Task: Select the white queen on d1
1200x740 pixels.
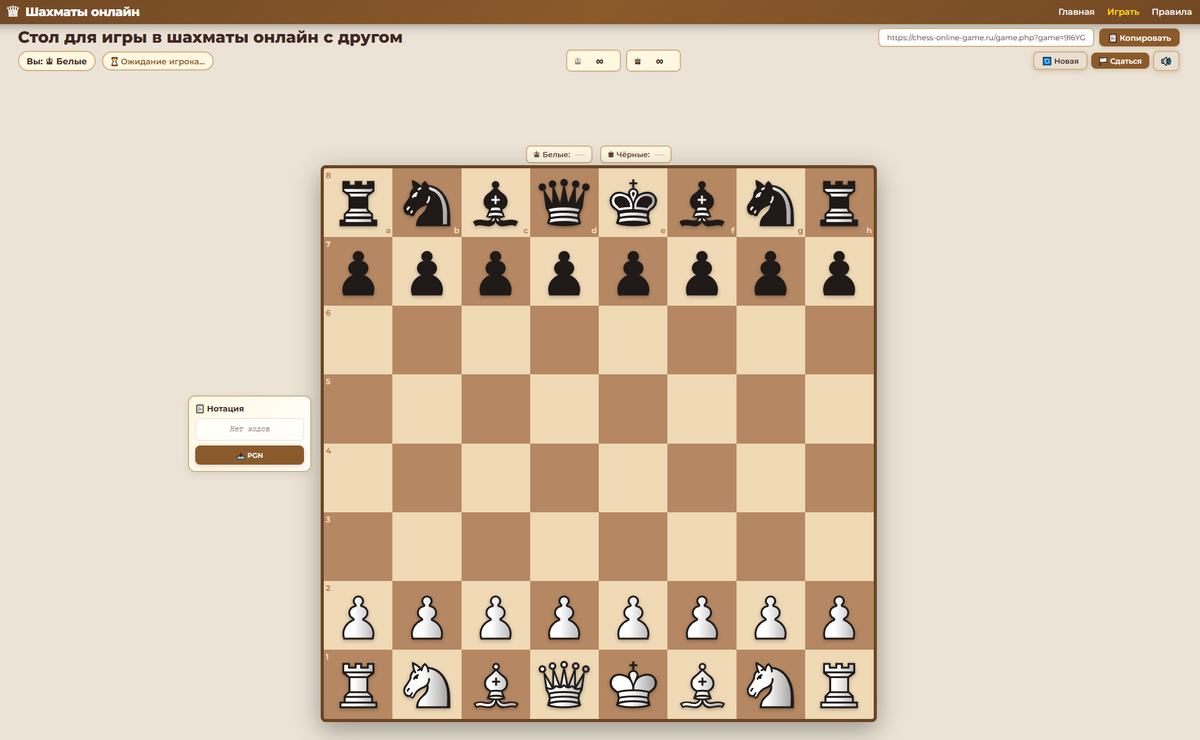Action: click(565, 684)
